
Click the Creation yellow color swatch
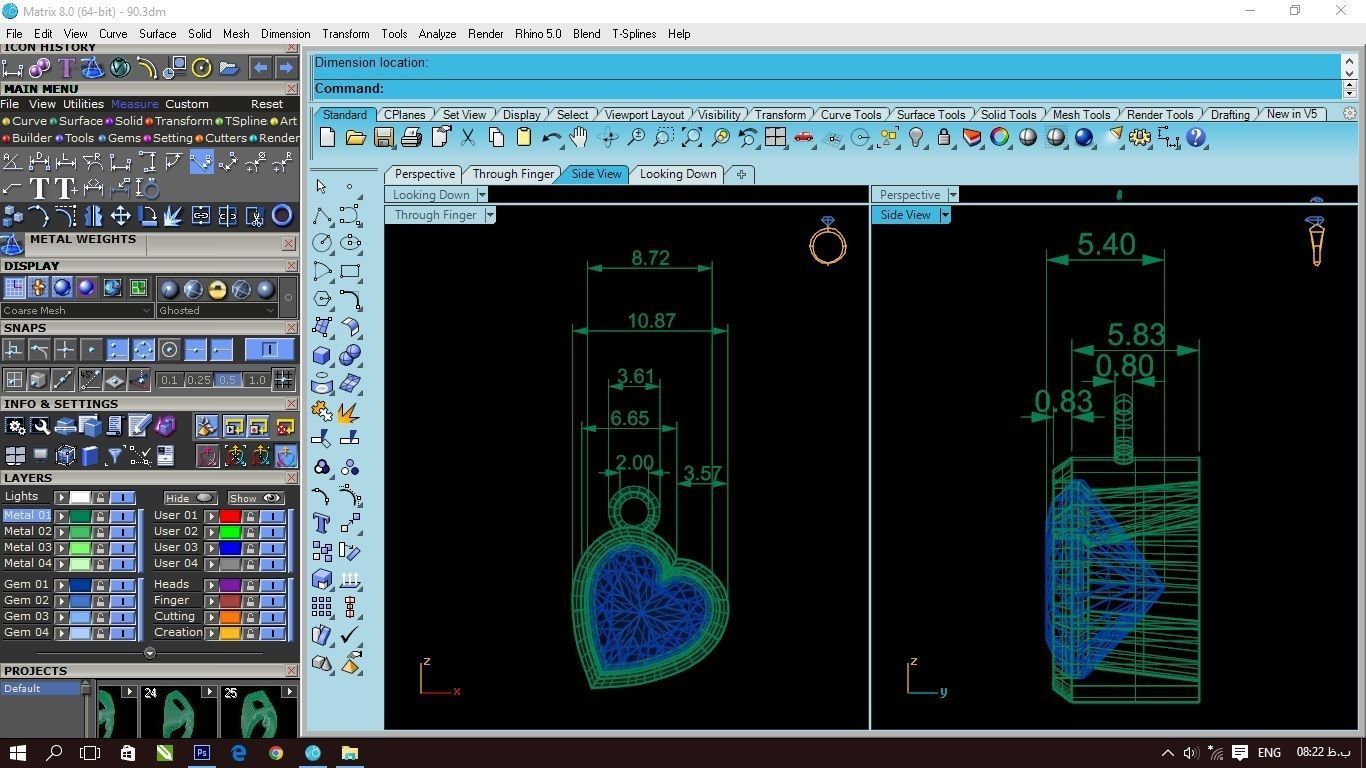tap(230, 633)
